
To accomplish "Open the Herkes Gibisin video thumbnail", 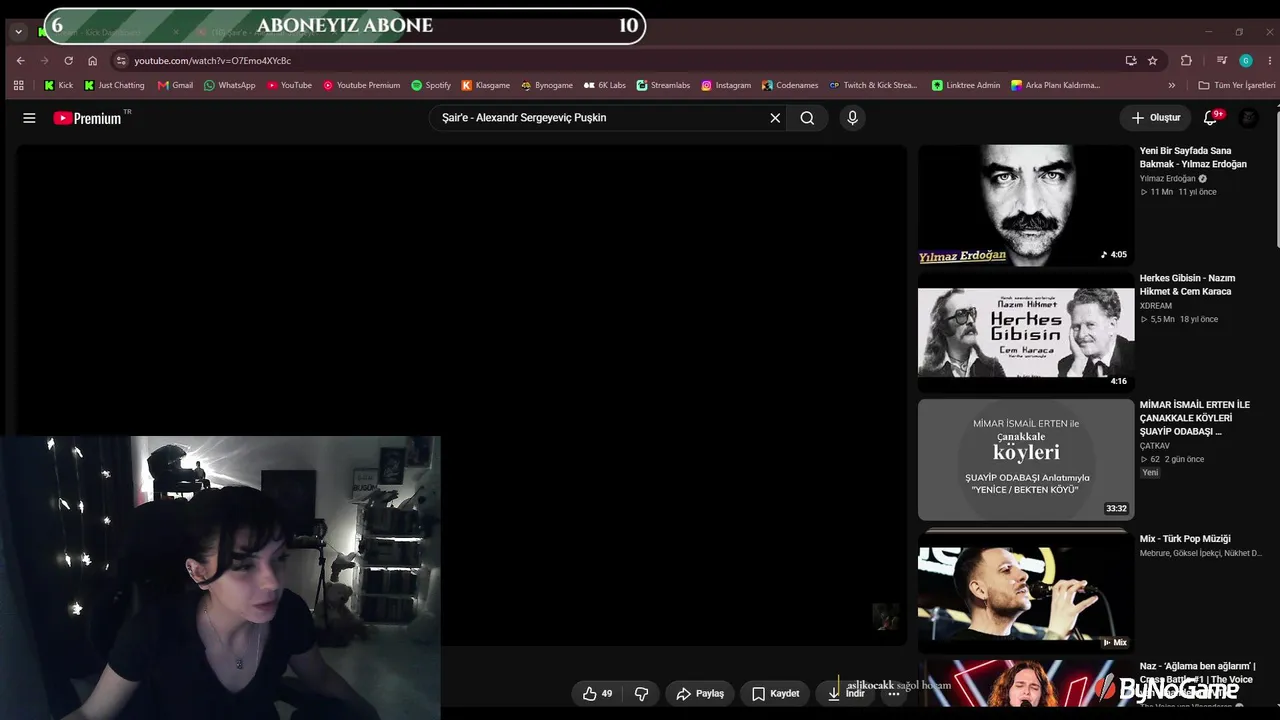I will point(1026,332).
